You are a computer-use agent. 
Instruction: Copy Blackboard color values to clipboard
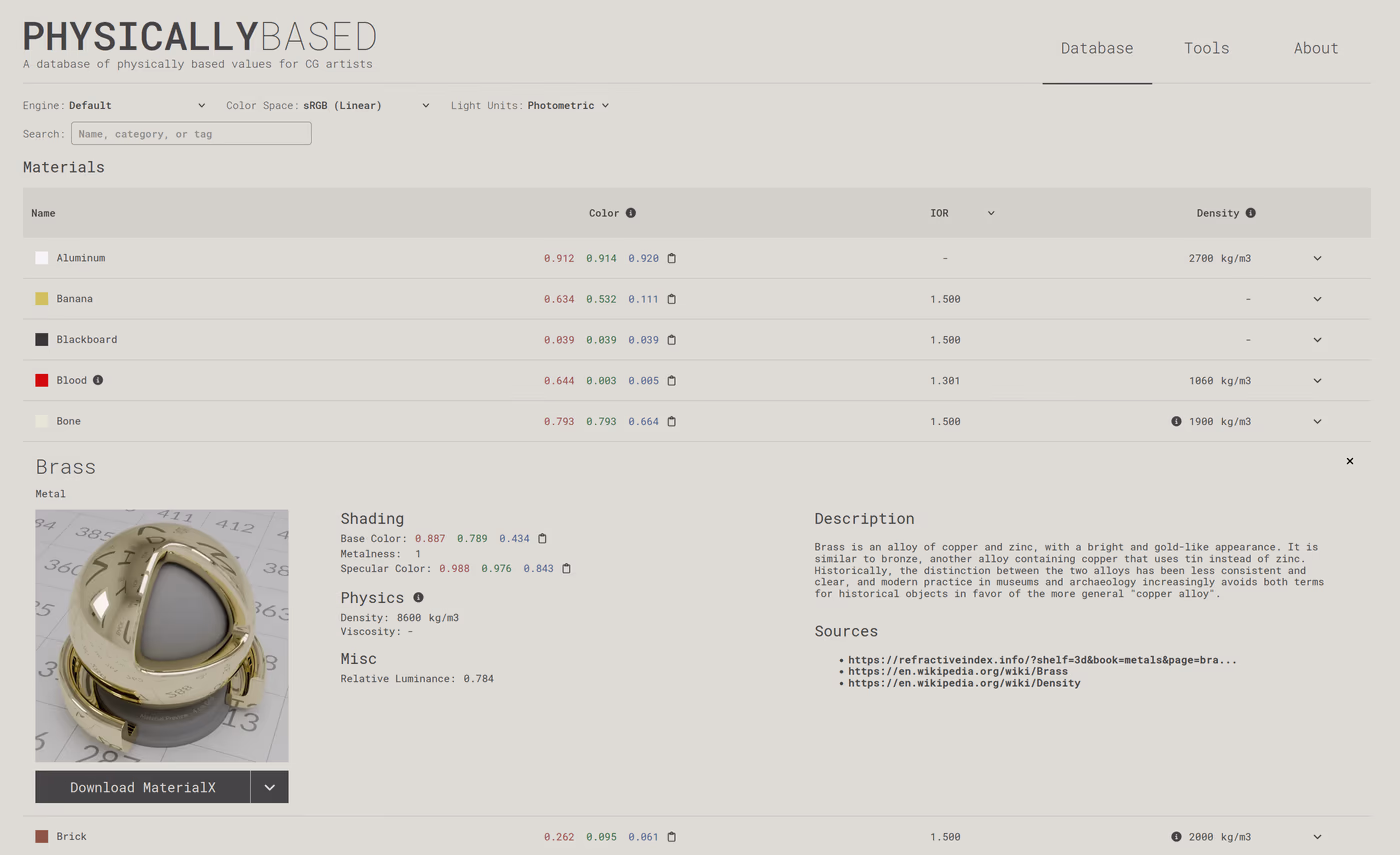point(672,340)
